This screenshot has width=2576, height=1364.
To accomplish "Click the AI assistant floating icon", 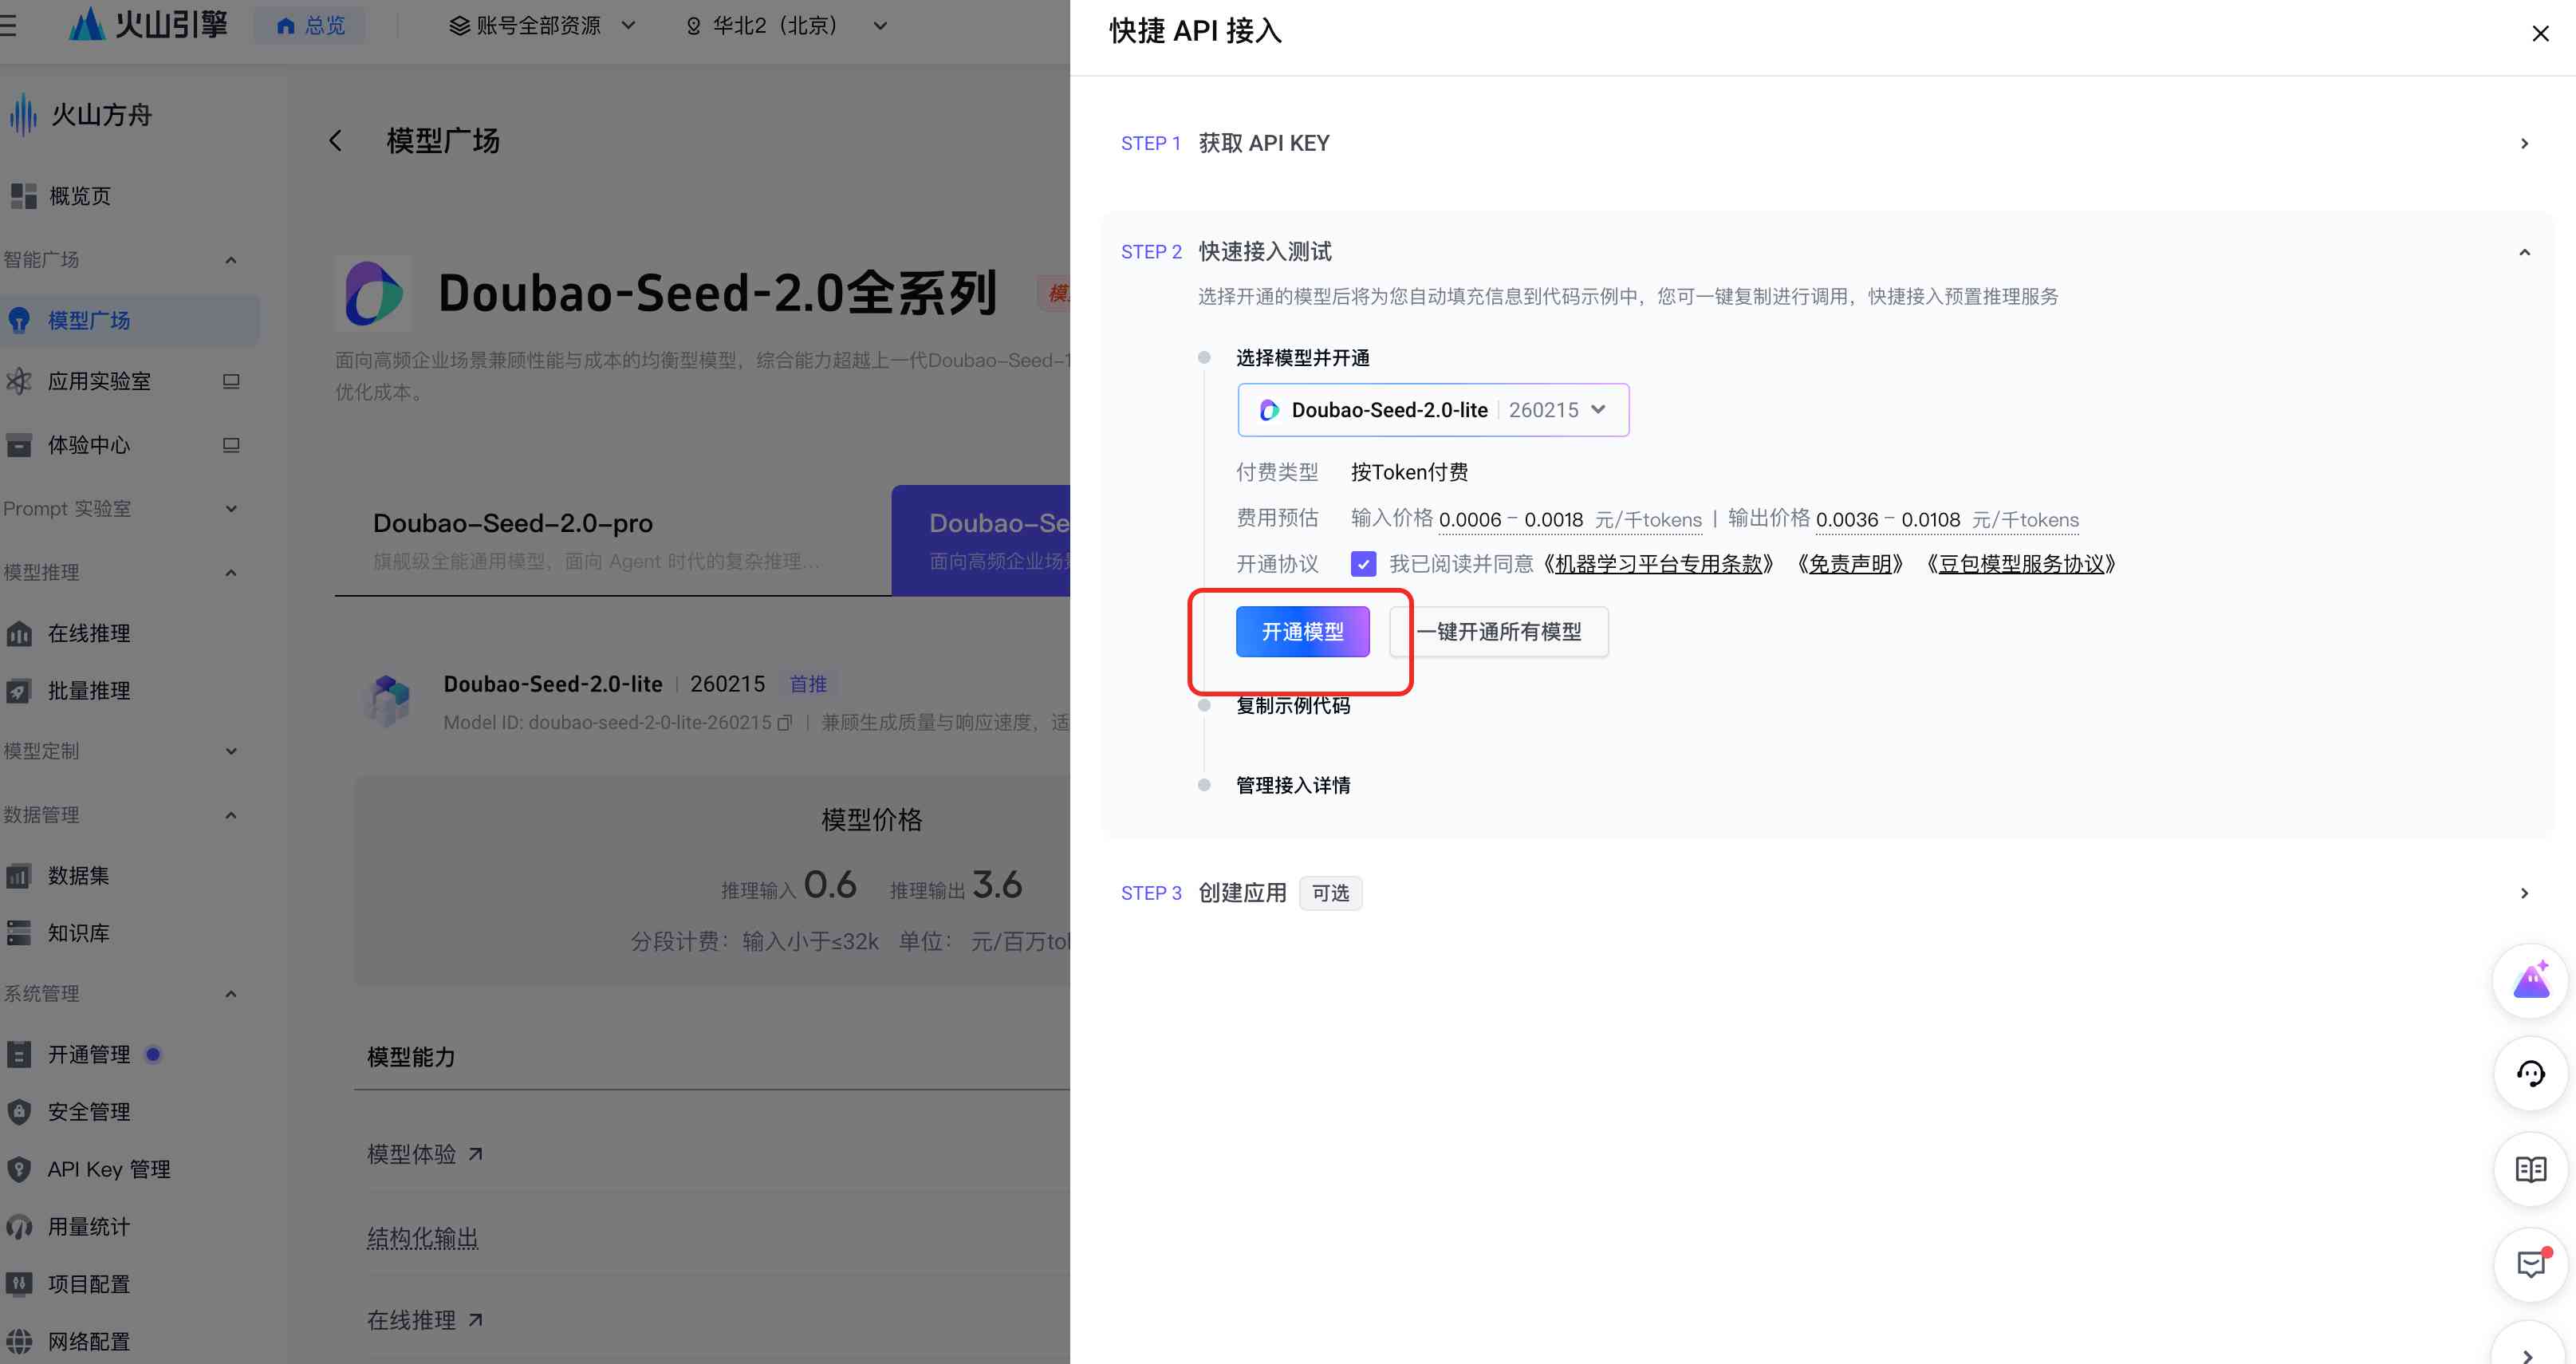I will click(x=2530, y=982).
